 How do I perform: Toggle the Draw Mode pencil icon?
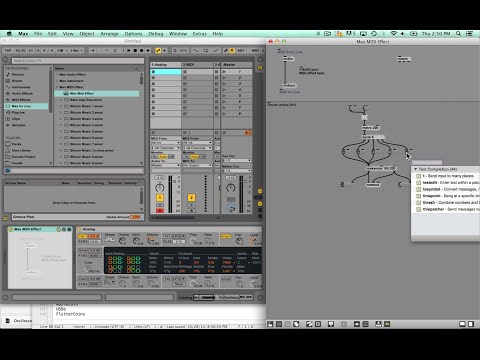(x=225, y=51)
